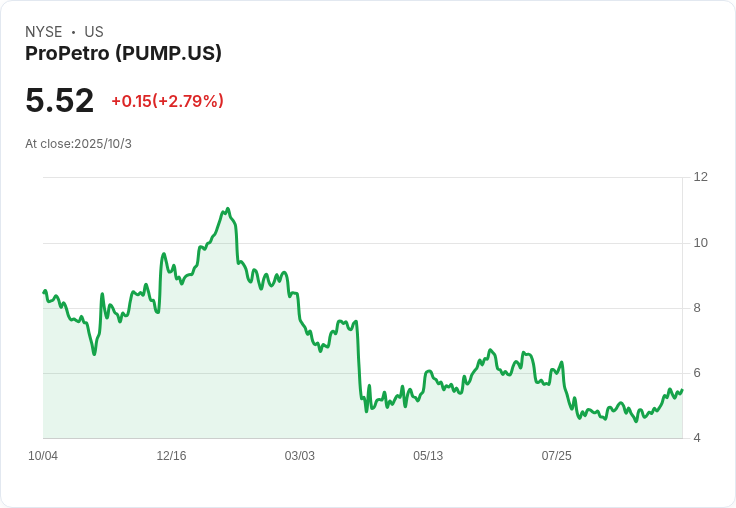This screenshot has height=508, width=736.
Task: Click the 8 y-axis label
Action: click(697, 308)
